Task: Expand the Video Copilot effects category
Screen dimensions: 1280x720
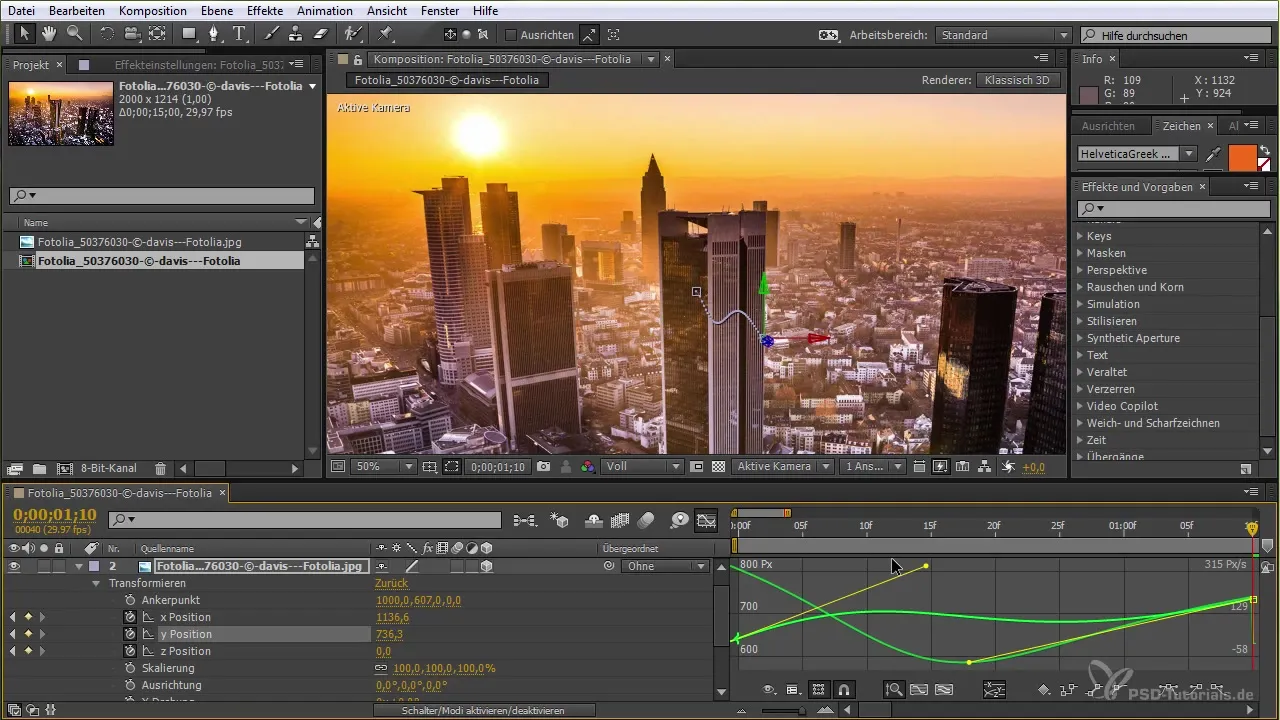Action: [x=1080, y=406]
